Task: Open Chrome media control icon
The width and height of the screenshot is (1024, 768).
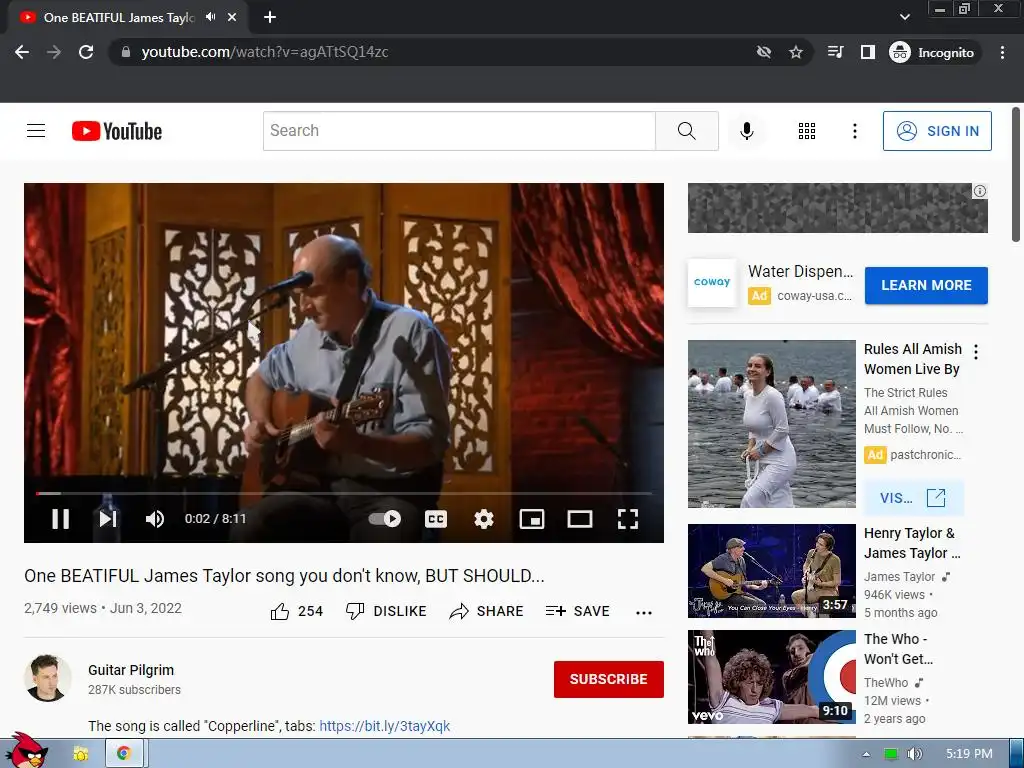Action: point(835,52)
